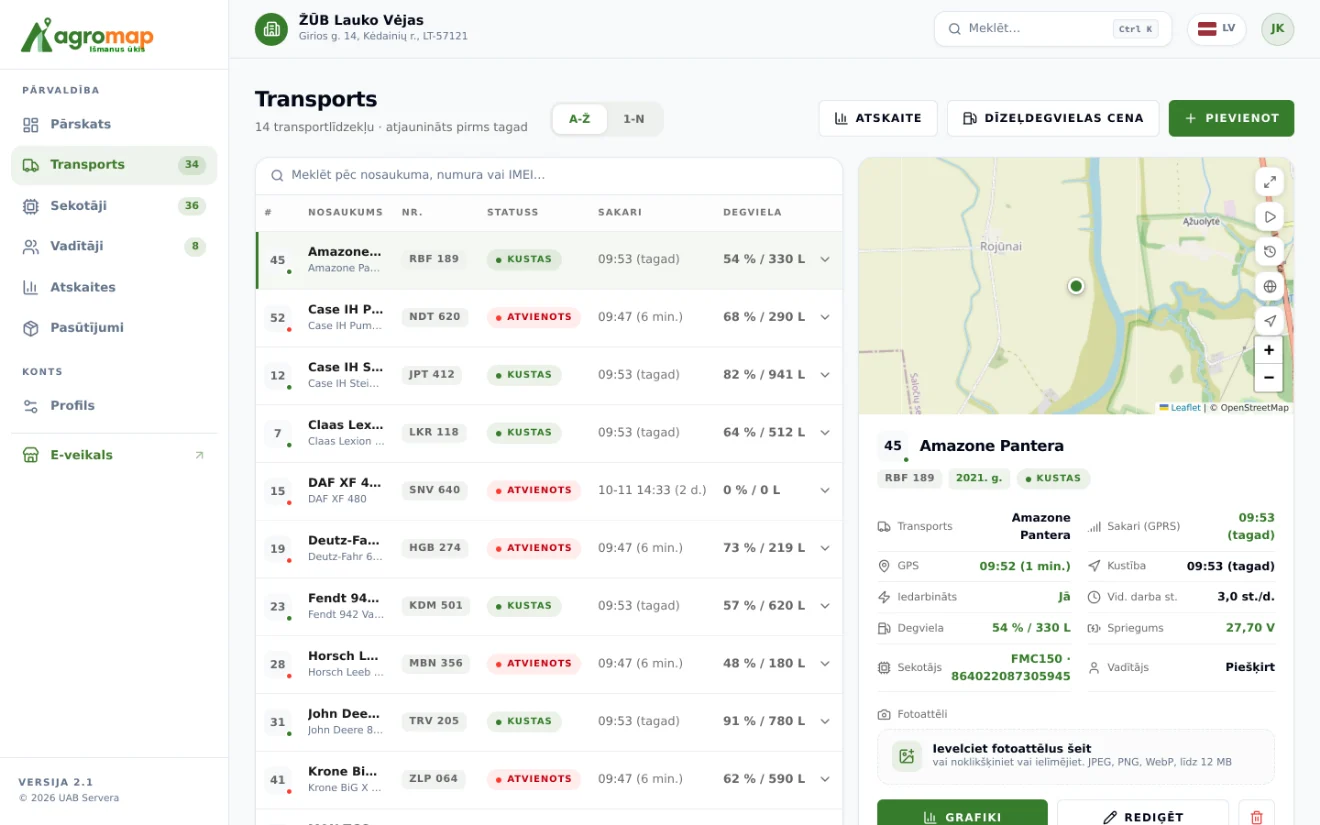Click Piešķirt driver link
The height and width of the screenshot is (825, 1320).
click(x=1250, y=667)
